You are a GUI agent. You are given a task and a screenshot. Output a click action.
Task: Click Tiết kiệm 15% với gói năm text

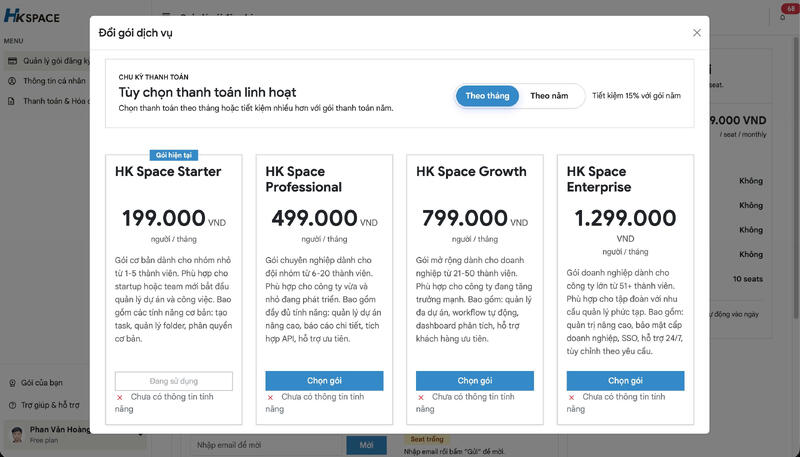click(x=636, y=96)
